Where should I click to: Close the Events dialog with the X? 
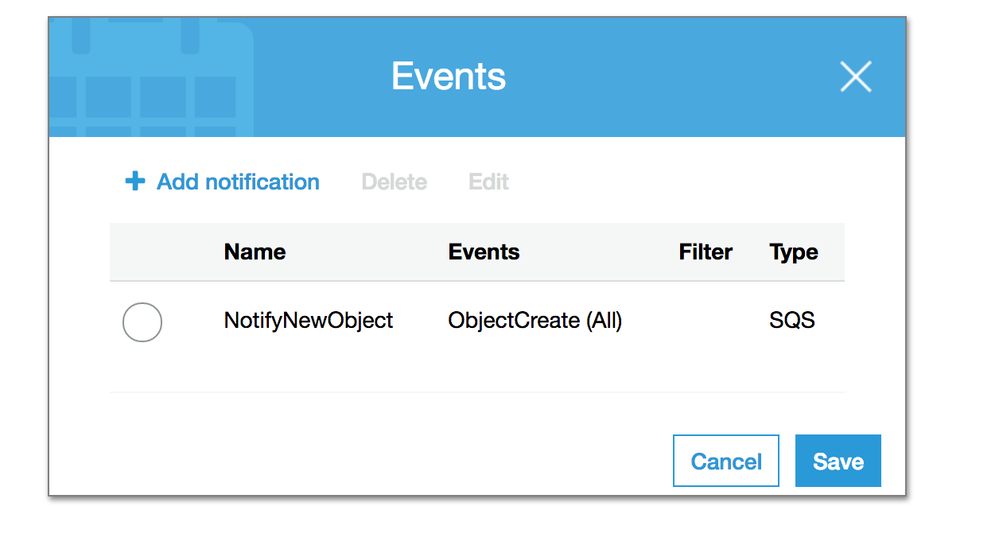(x=855, y=77)
